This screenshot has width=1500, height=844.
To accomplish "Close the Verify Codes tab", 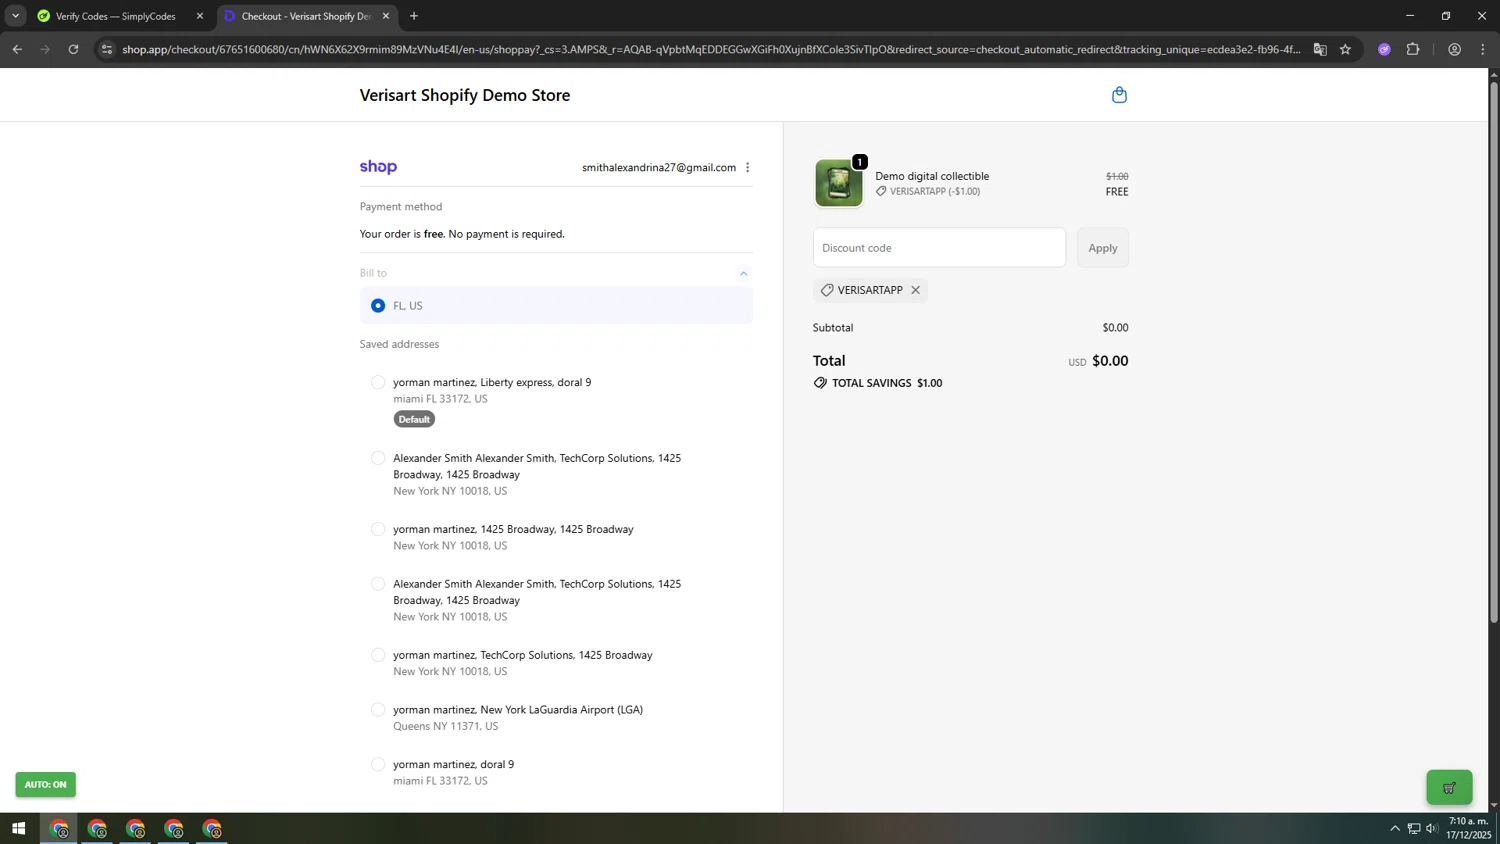I will tap(199, 16).
